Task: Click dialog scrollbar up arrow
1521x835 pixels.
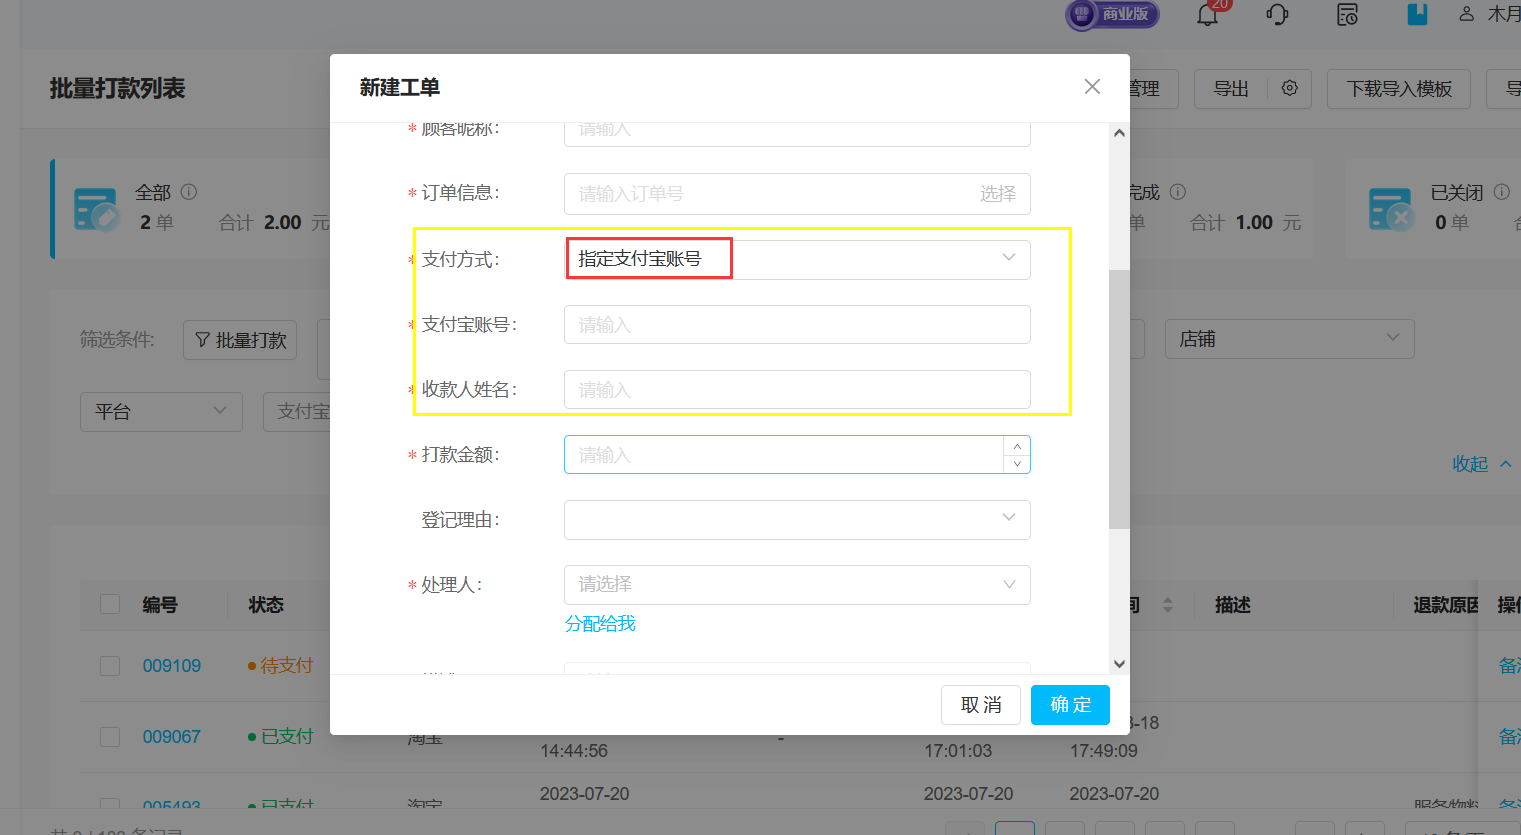Action: pos(1119,133)
